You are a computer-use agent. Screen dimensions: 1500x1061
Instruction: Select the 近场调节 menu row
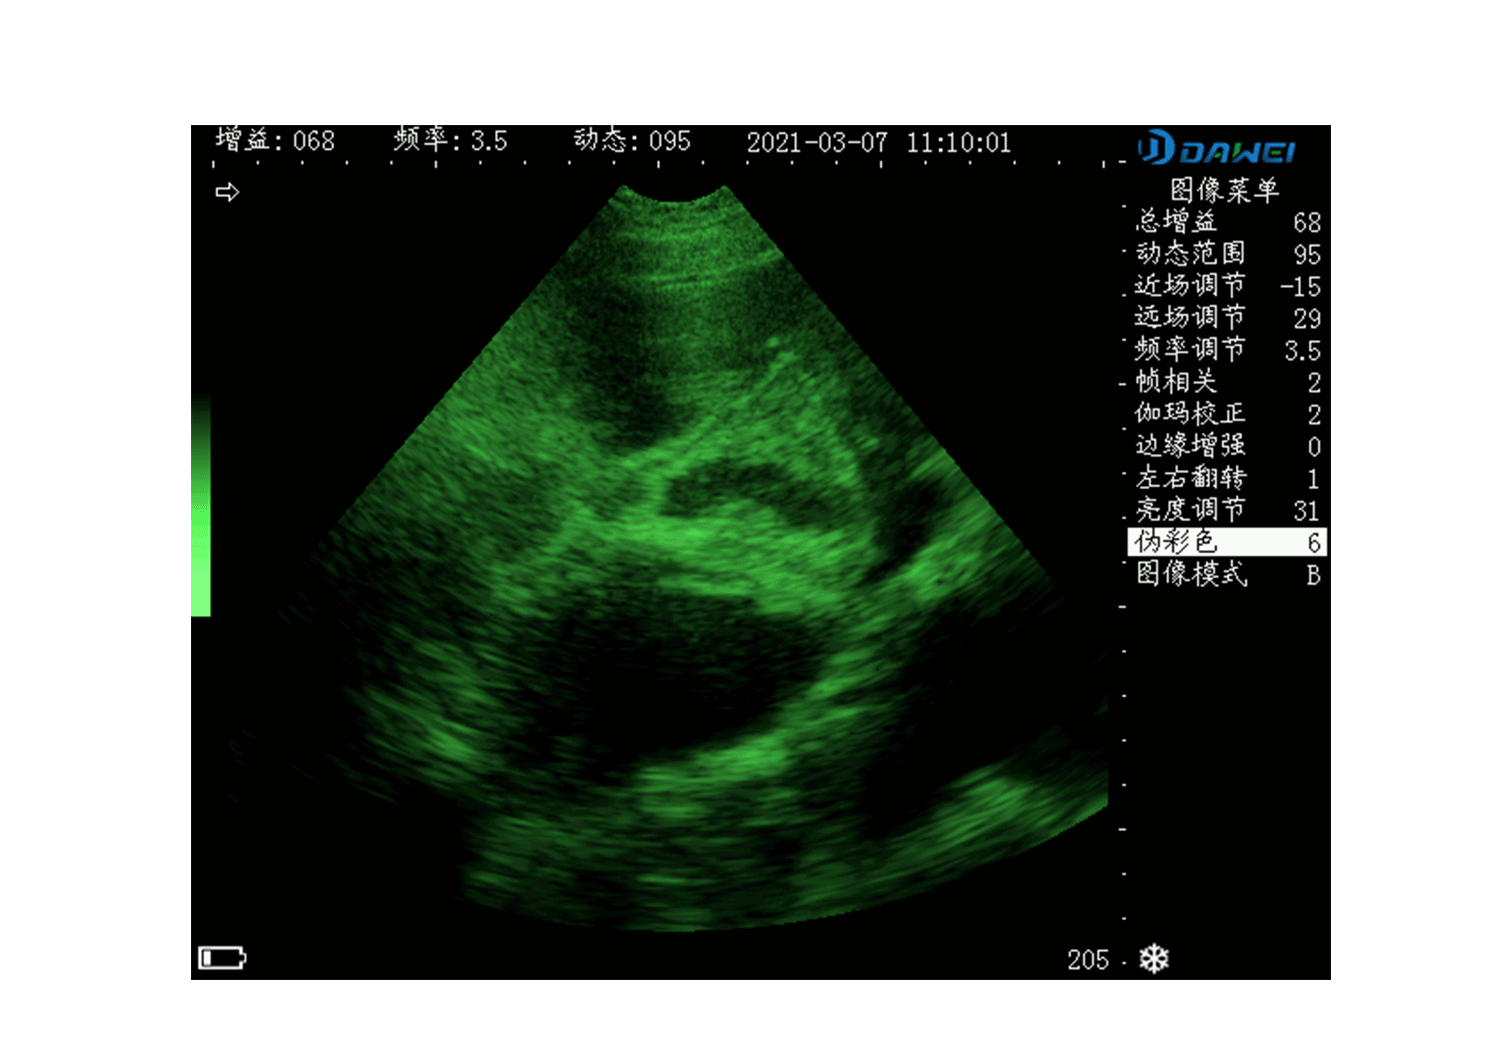click(x=1227, y=286)
